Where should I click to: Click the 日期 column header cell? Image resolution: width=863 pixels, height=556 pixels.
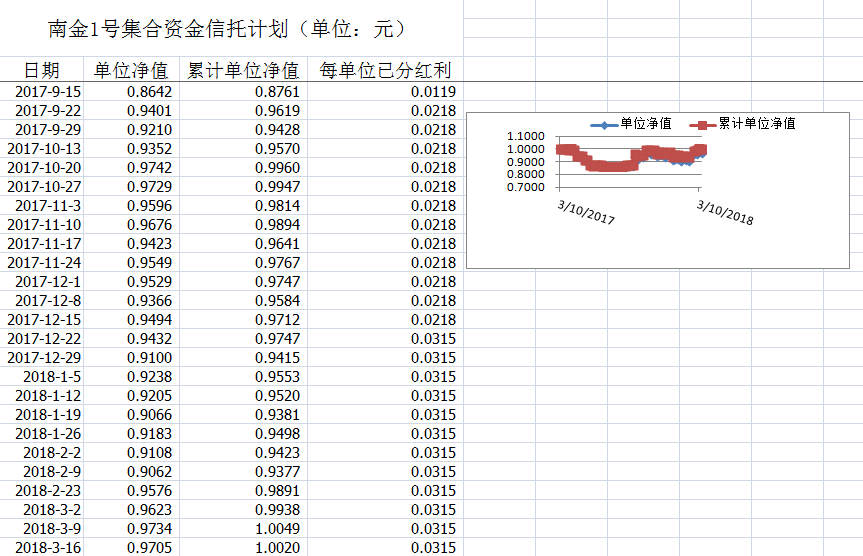pos(42,70)
